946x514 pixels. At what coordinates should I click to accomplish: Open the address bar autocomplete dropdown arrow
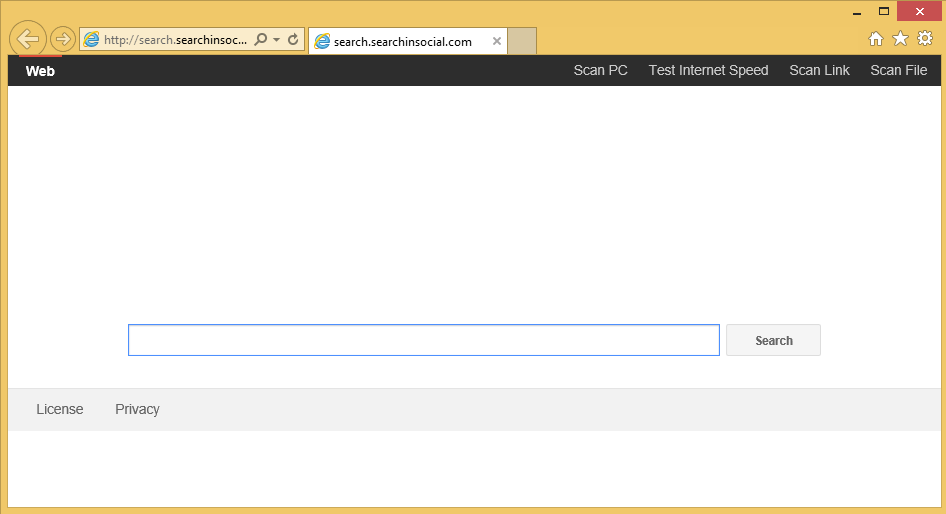(276, 40)
